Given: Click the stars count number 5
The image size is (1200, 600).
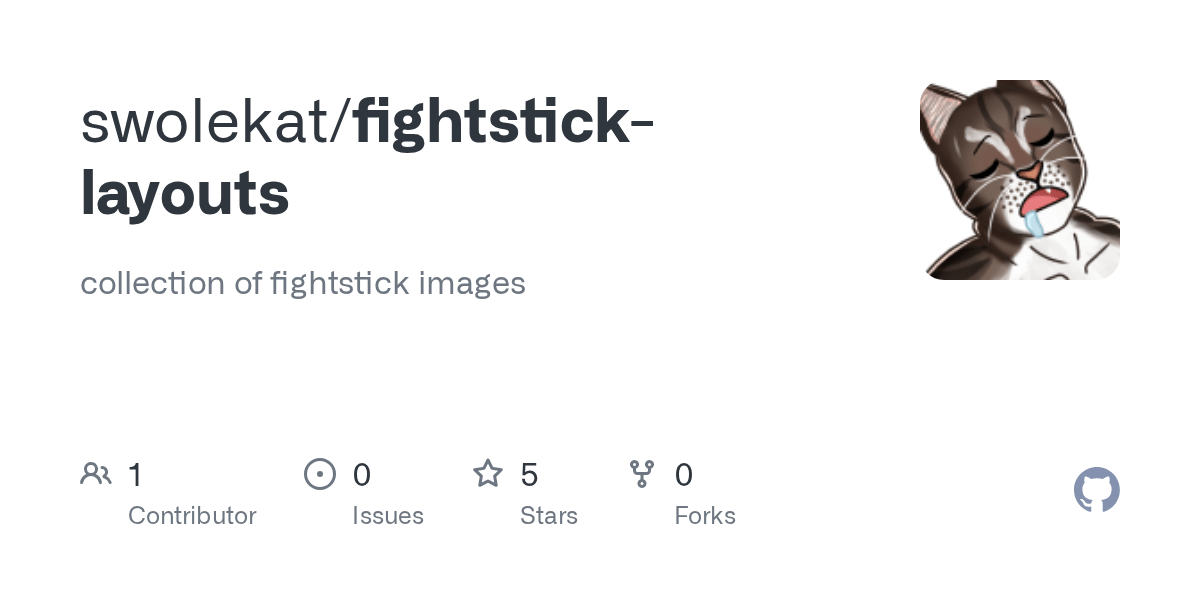Looking at the screenshot, I should point(530,474).
